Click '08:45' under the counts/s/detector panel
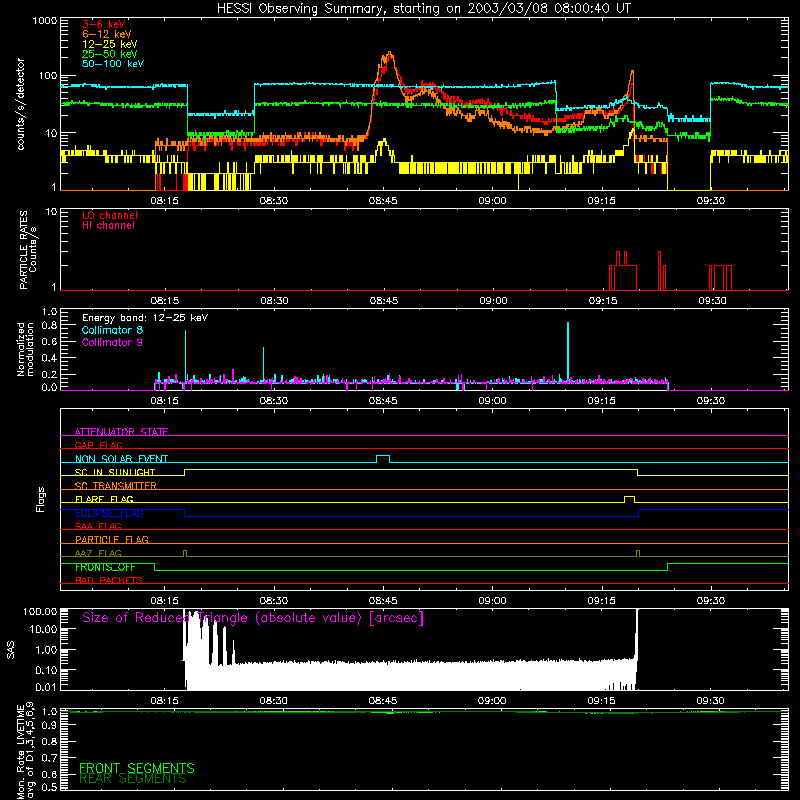 pyautogui.click(x=383, y=201)
